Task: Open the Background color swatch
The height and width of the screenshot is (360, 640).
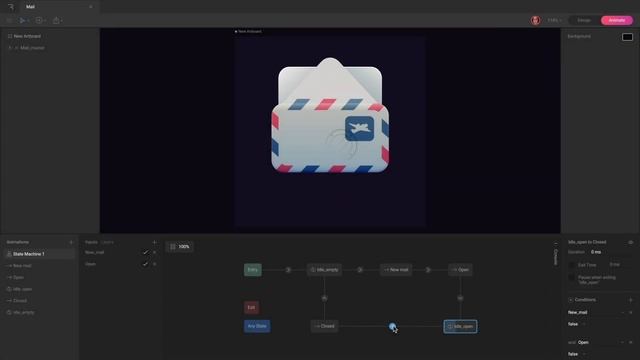Action: click(x=627, y=37)
